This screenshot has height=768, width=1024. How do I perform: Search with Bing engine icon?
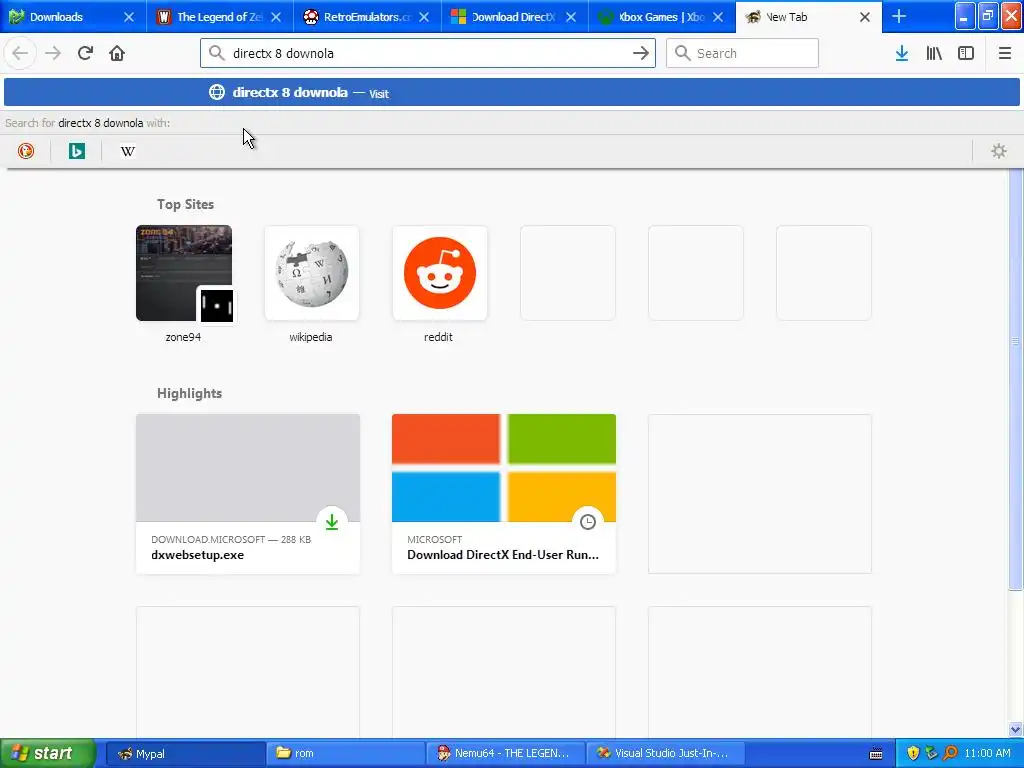point(76,151)
